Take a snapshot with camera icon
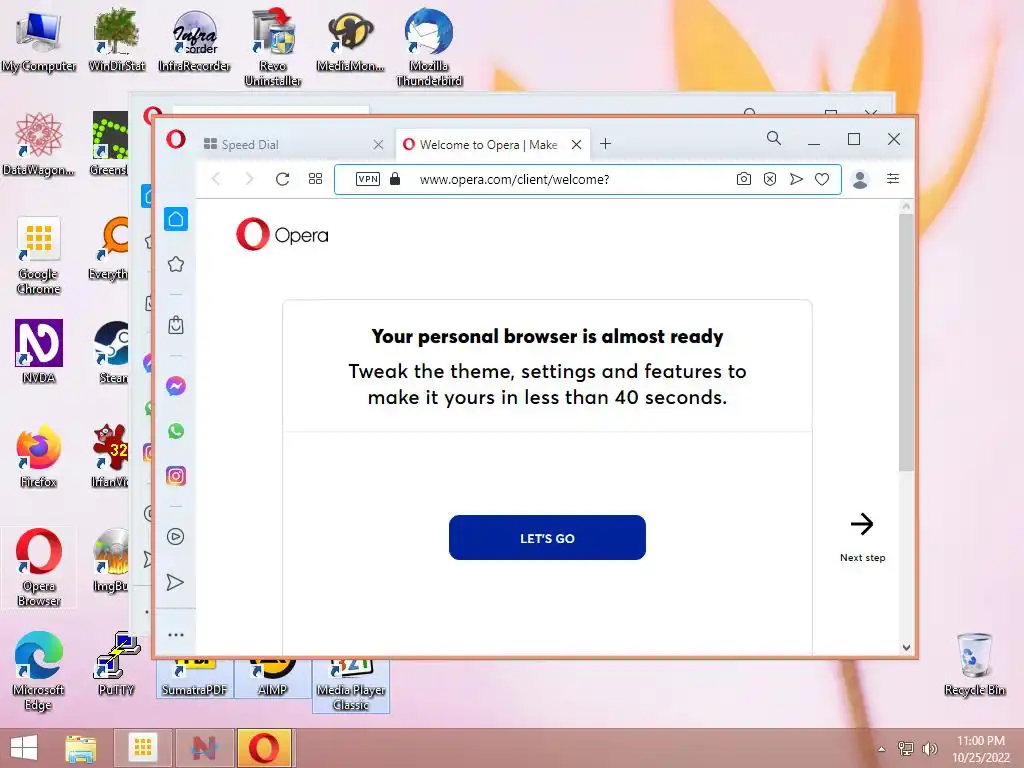This screenshot has width=1024, height=768. coord(743,179)
